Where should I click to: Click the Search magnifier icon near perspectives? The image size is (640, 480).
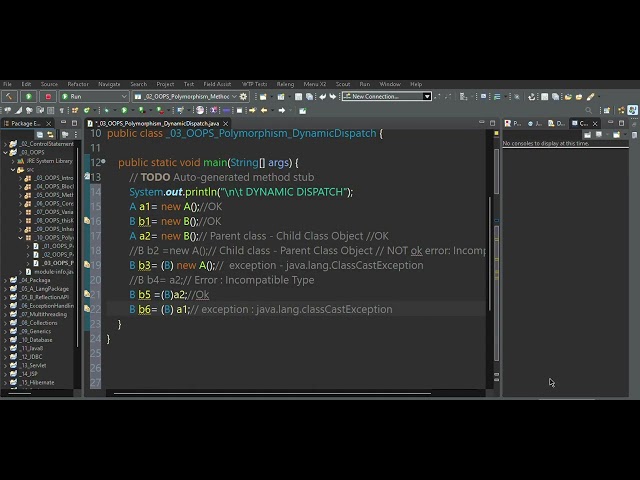(x=588, y=110)
